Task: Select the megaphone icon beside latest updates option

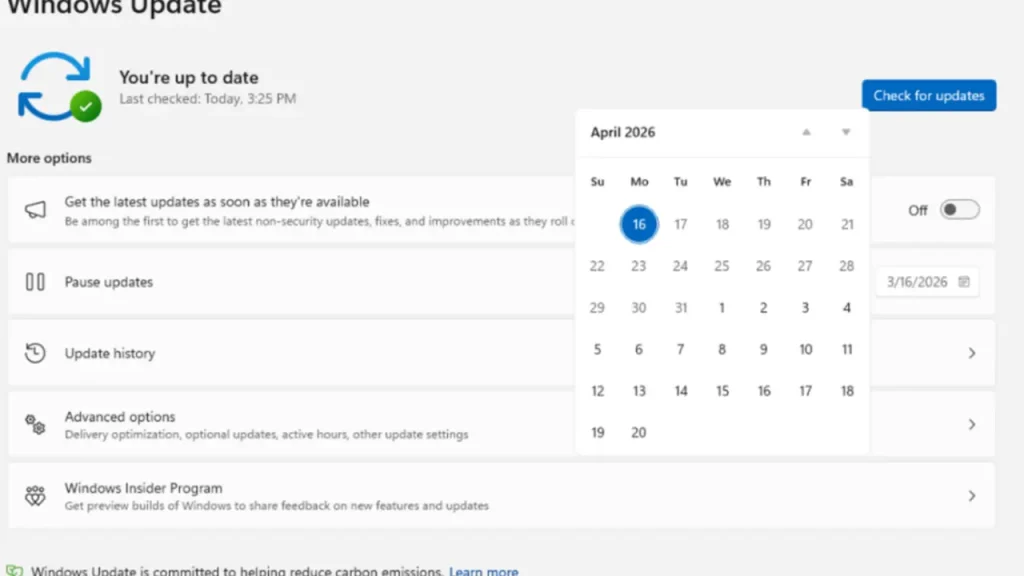Action: (x=34, y=209)
